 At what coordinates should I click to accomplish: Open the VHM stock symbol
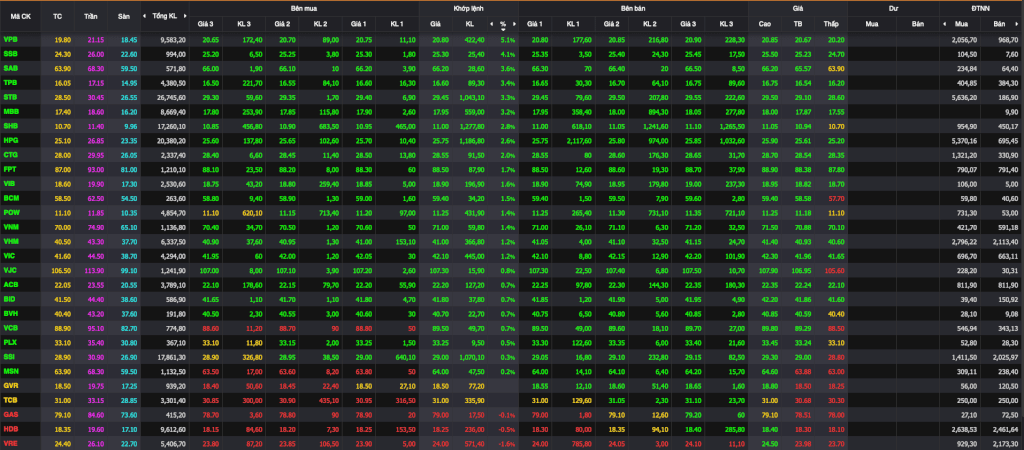[11, 241]
